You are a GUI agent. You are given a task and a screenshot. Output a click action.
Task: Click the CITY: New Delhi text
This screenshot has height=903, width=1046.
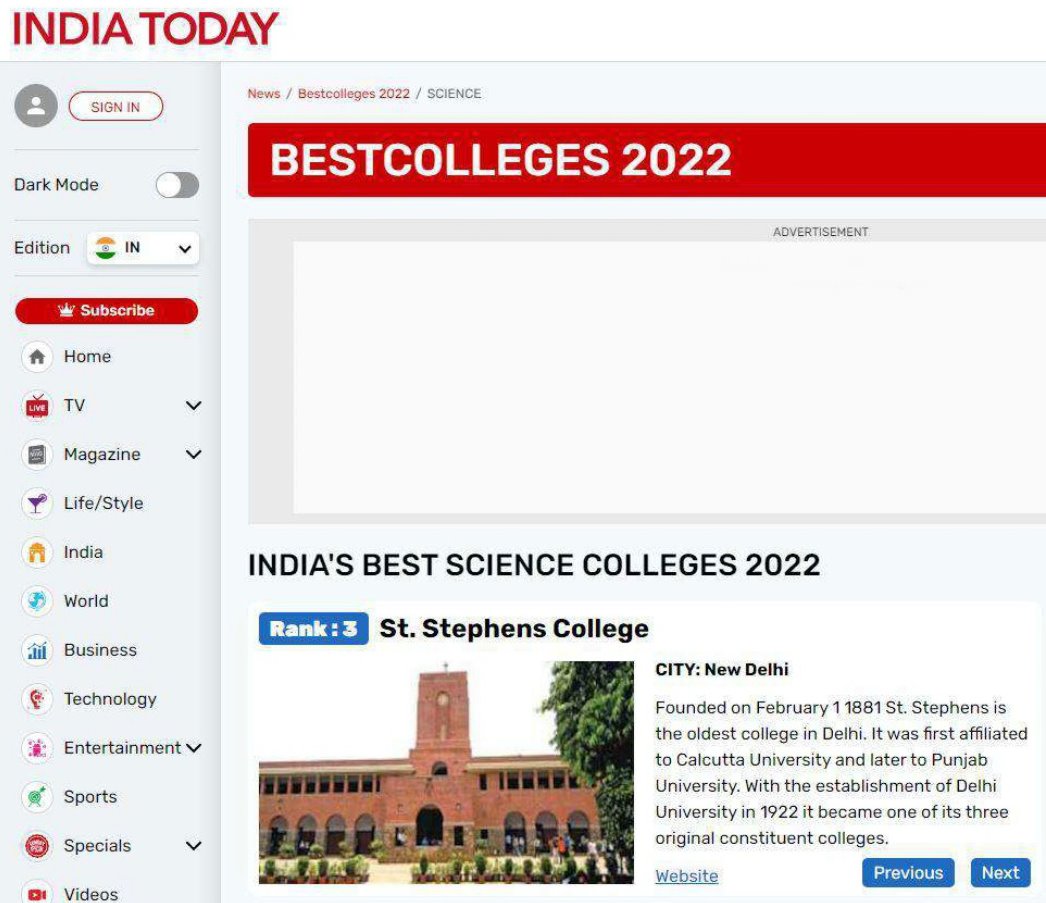tap(722, 670)
